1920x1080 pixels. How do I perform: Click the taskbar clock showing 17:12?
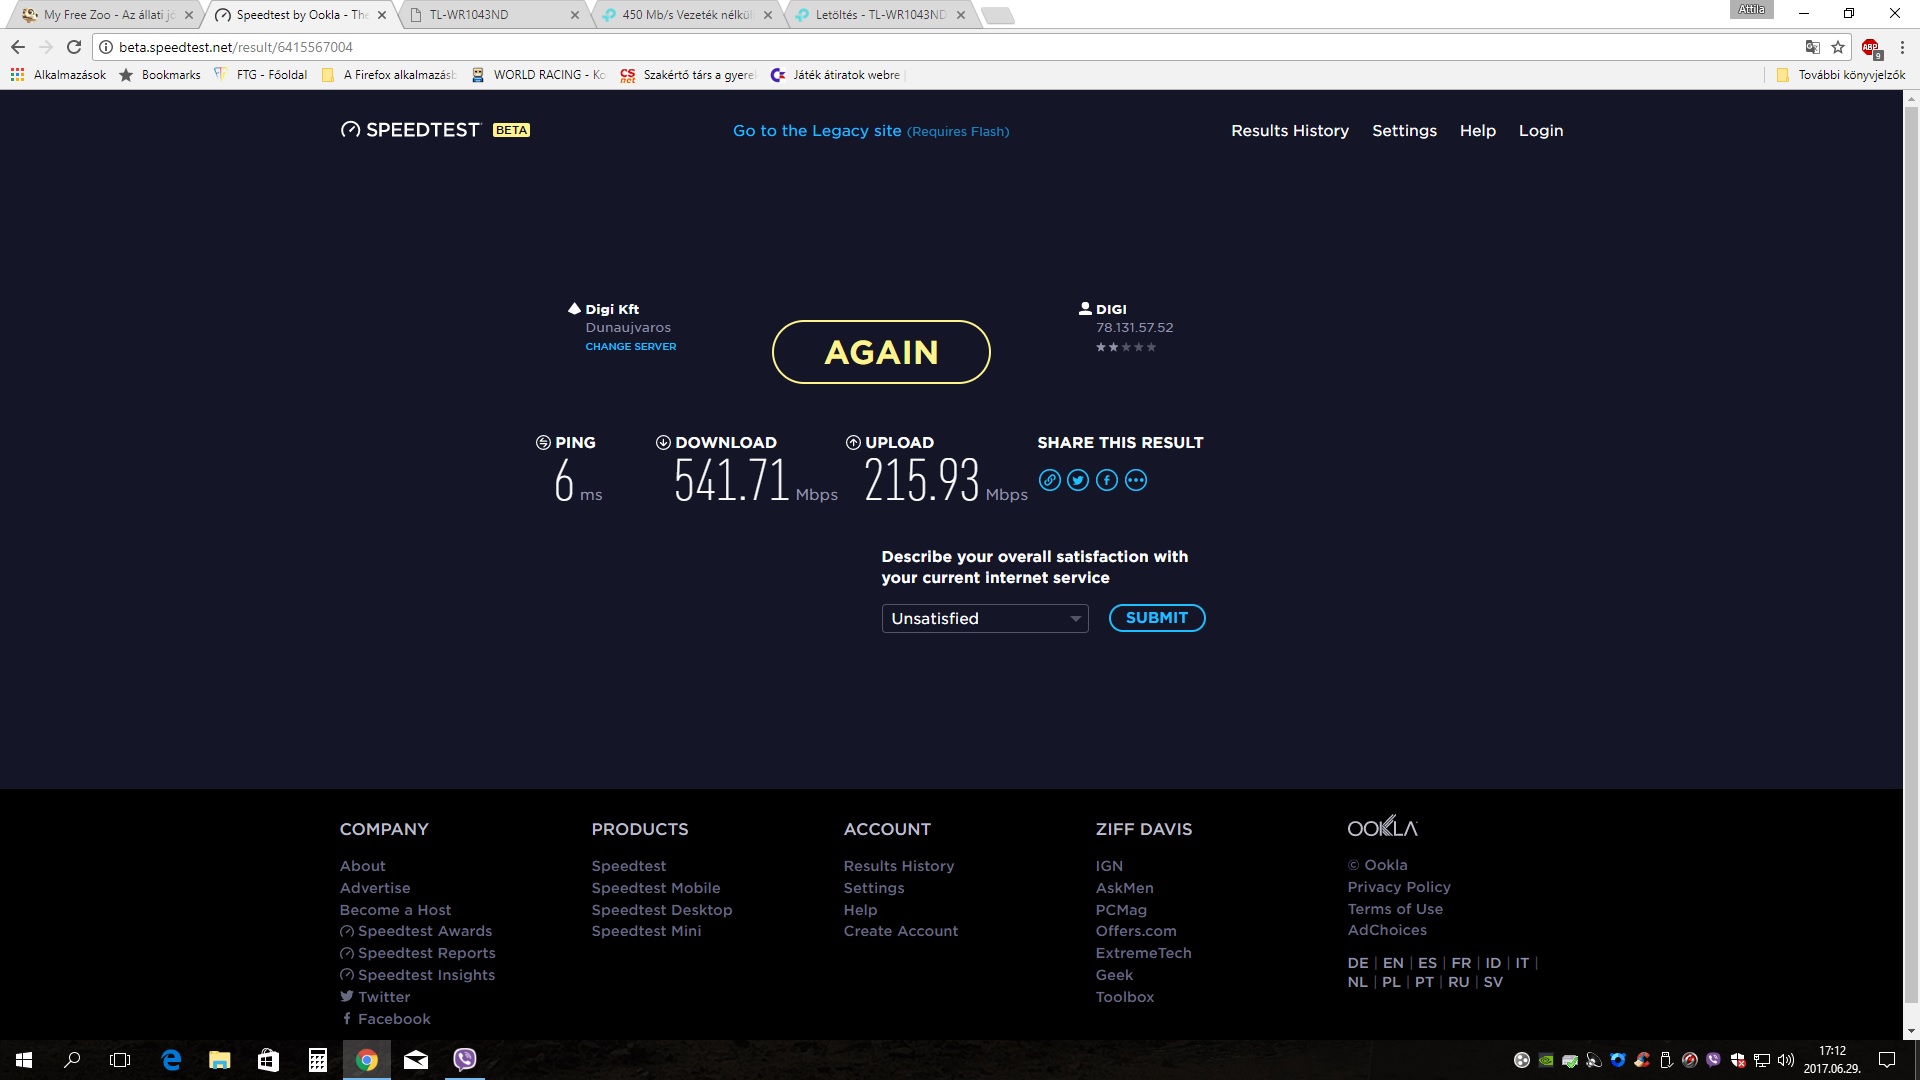coord(1832,1060)
